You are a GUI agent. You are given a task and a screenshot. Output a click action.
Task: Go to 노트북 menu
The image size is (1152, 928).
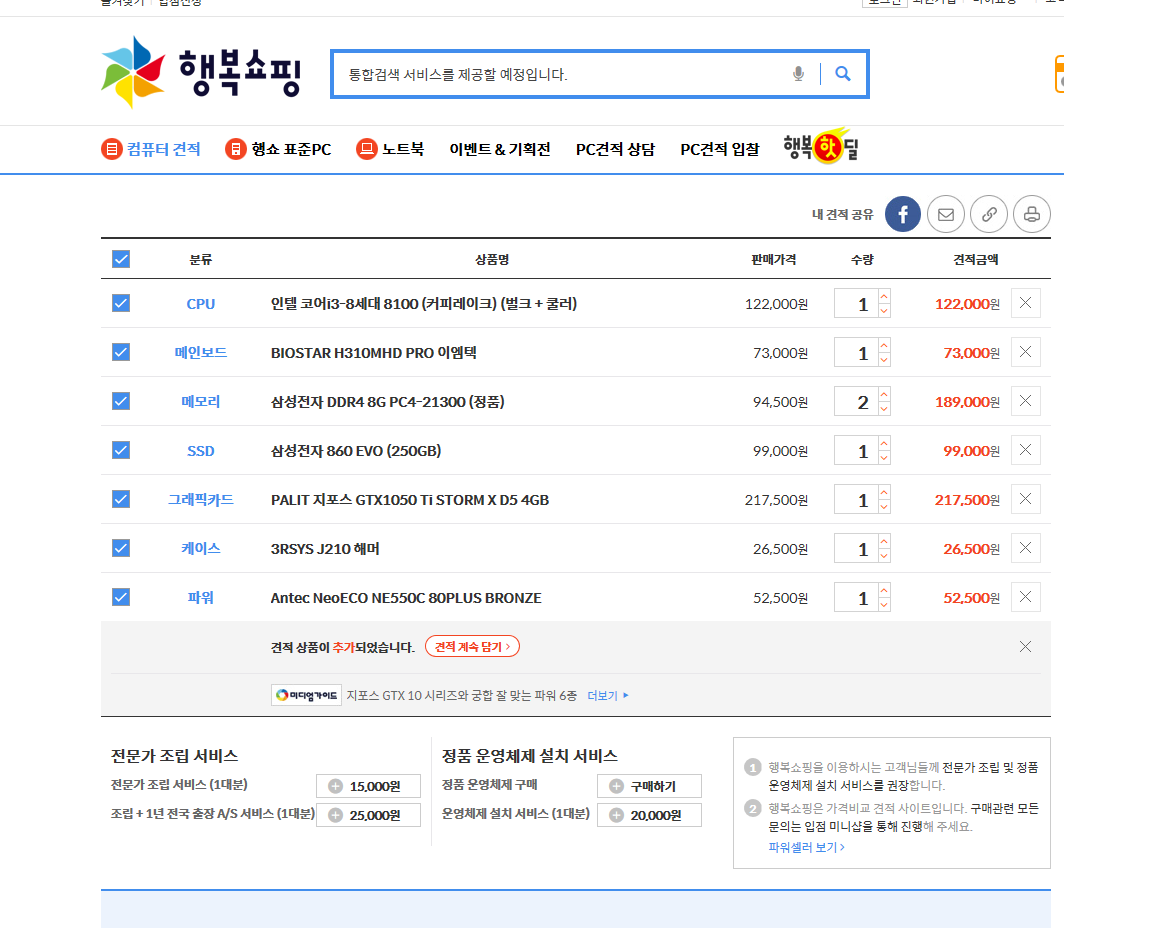(x=389, y=149)
